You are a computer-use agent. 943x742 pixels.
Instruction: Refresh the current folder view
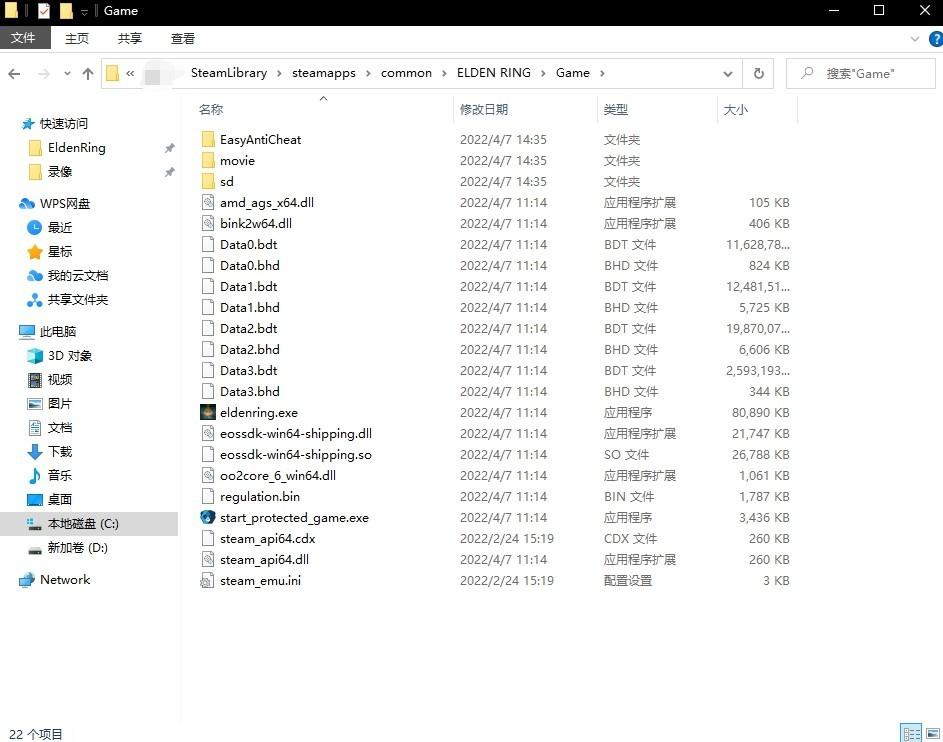(x=759, y=73)
